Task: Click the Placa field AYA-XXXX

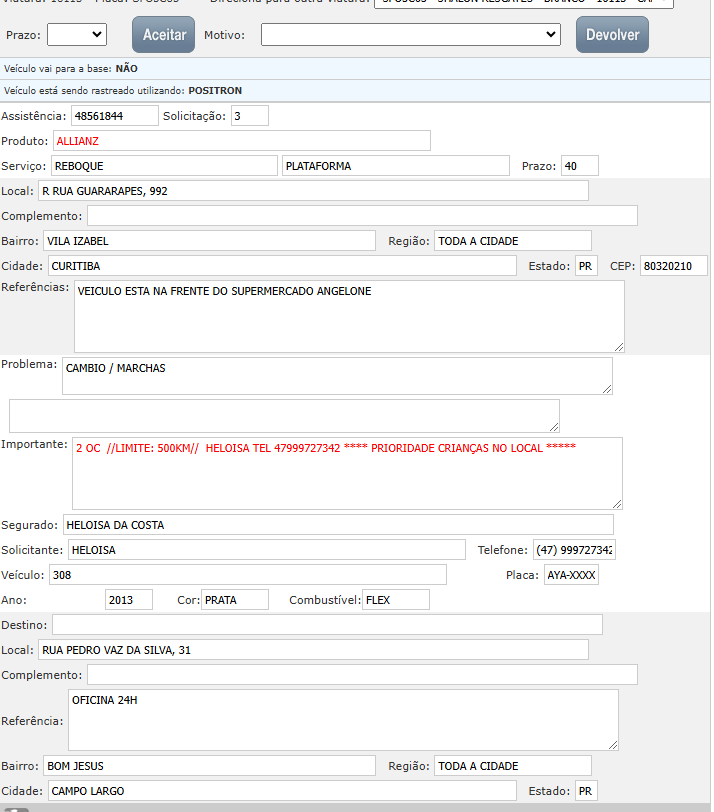Action: [571, 575]
